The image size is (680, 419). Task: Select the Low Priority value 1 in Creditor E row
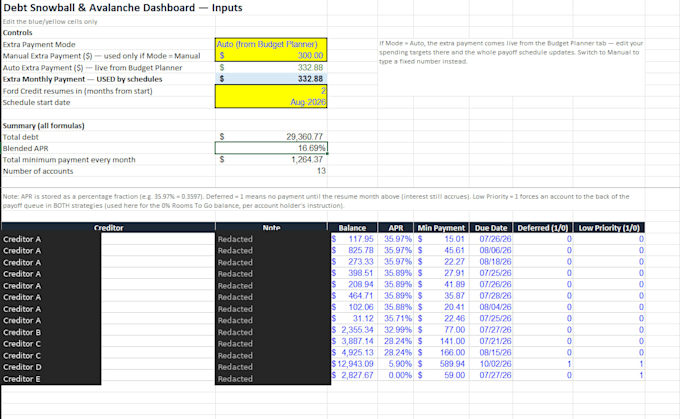[x=609, y=375]
